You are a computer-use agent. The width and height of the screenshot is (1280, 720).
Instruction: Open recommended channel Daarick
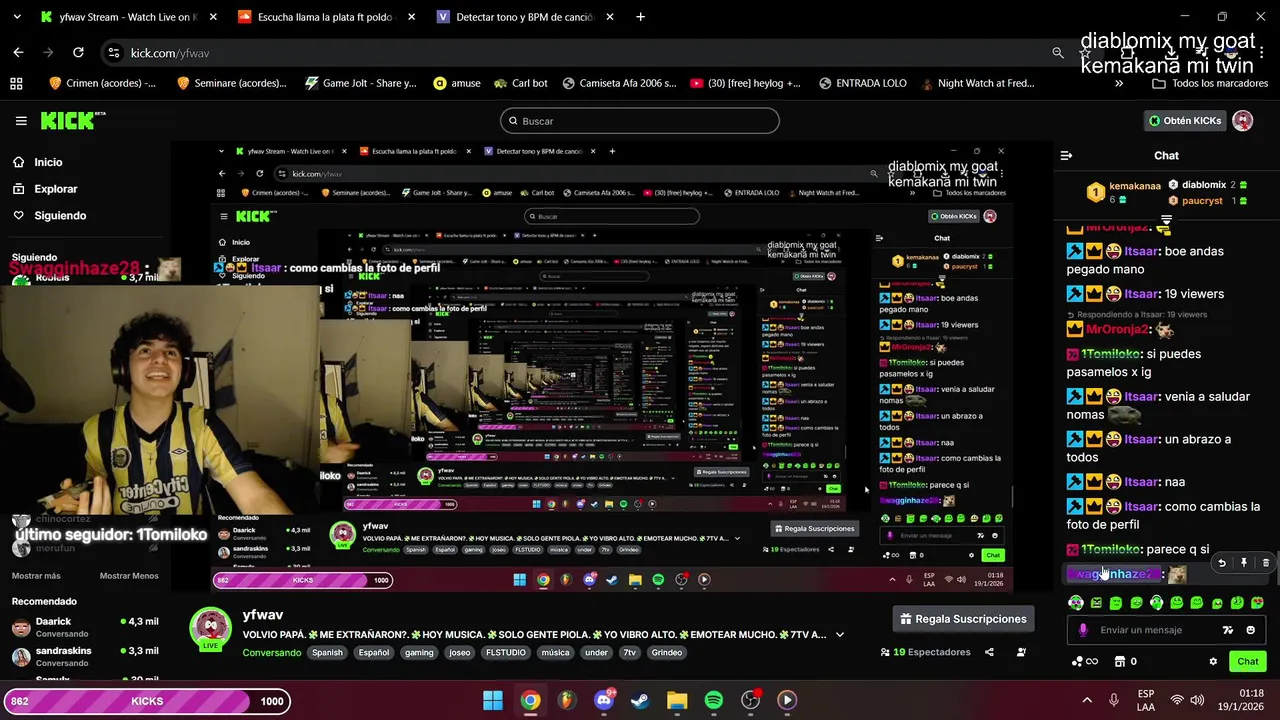point(85,627)
